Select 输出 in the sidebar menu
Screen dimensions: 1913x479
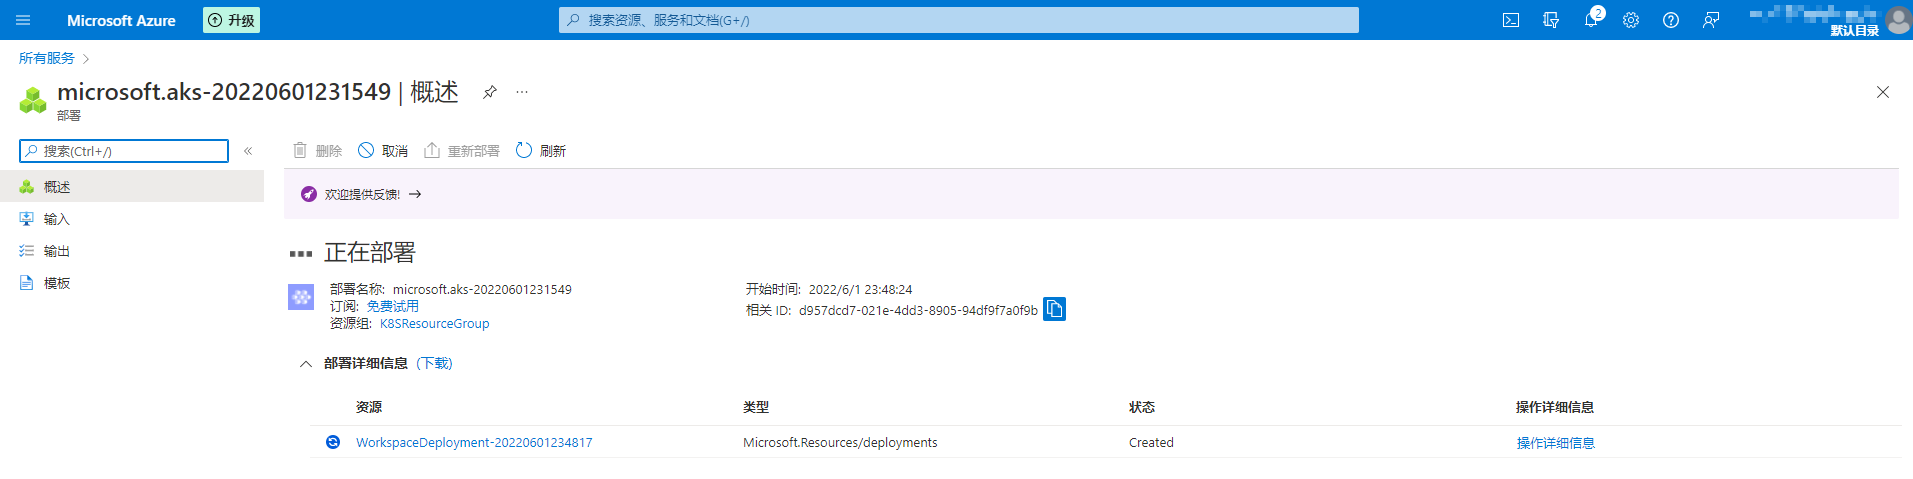[x=132, y=251]
